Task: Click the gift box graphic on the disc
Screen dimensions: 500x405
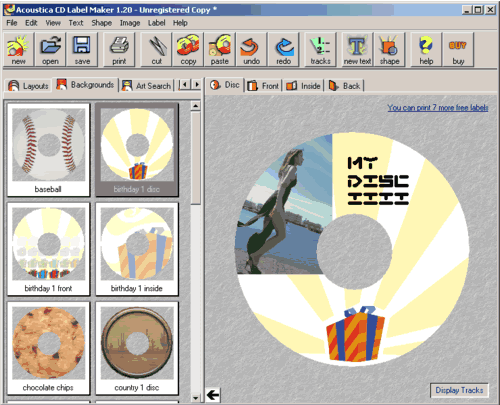Action: [355, 334]
